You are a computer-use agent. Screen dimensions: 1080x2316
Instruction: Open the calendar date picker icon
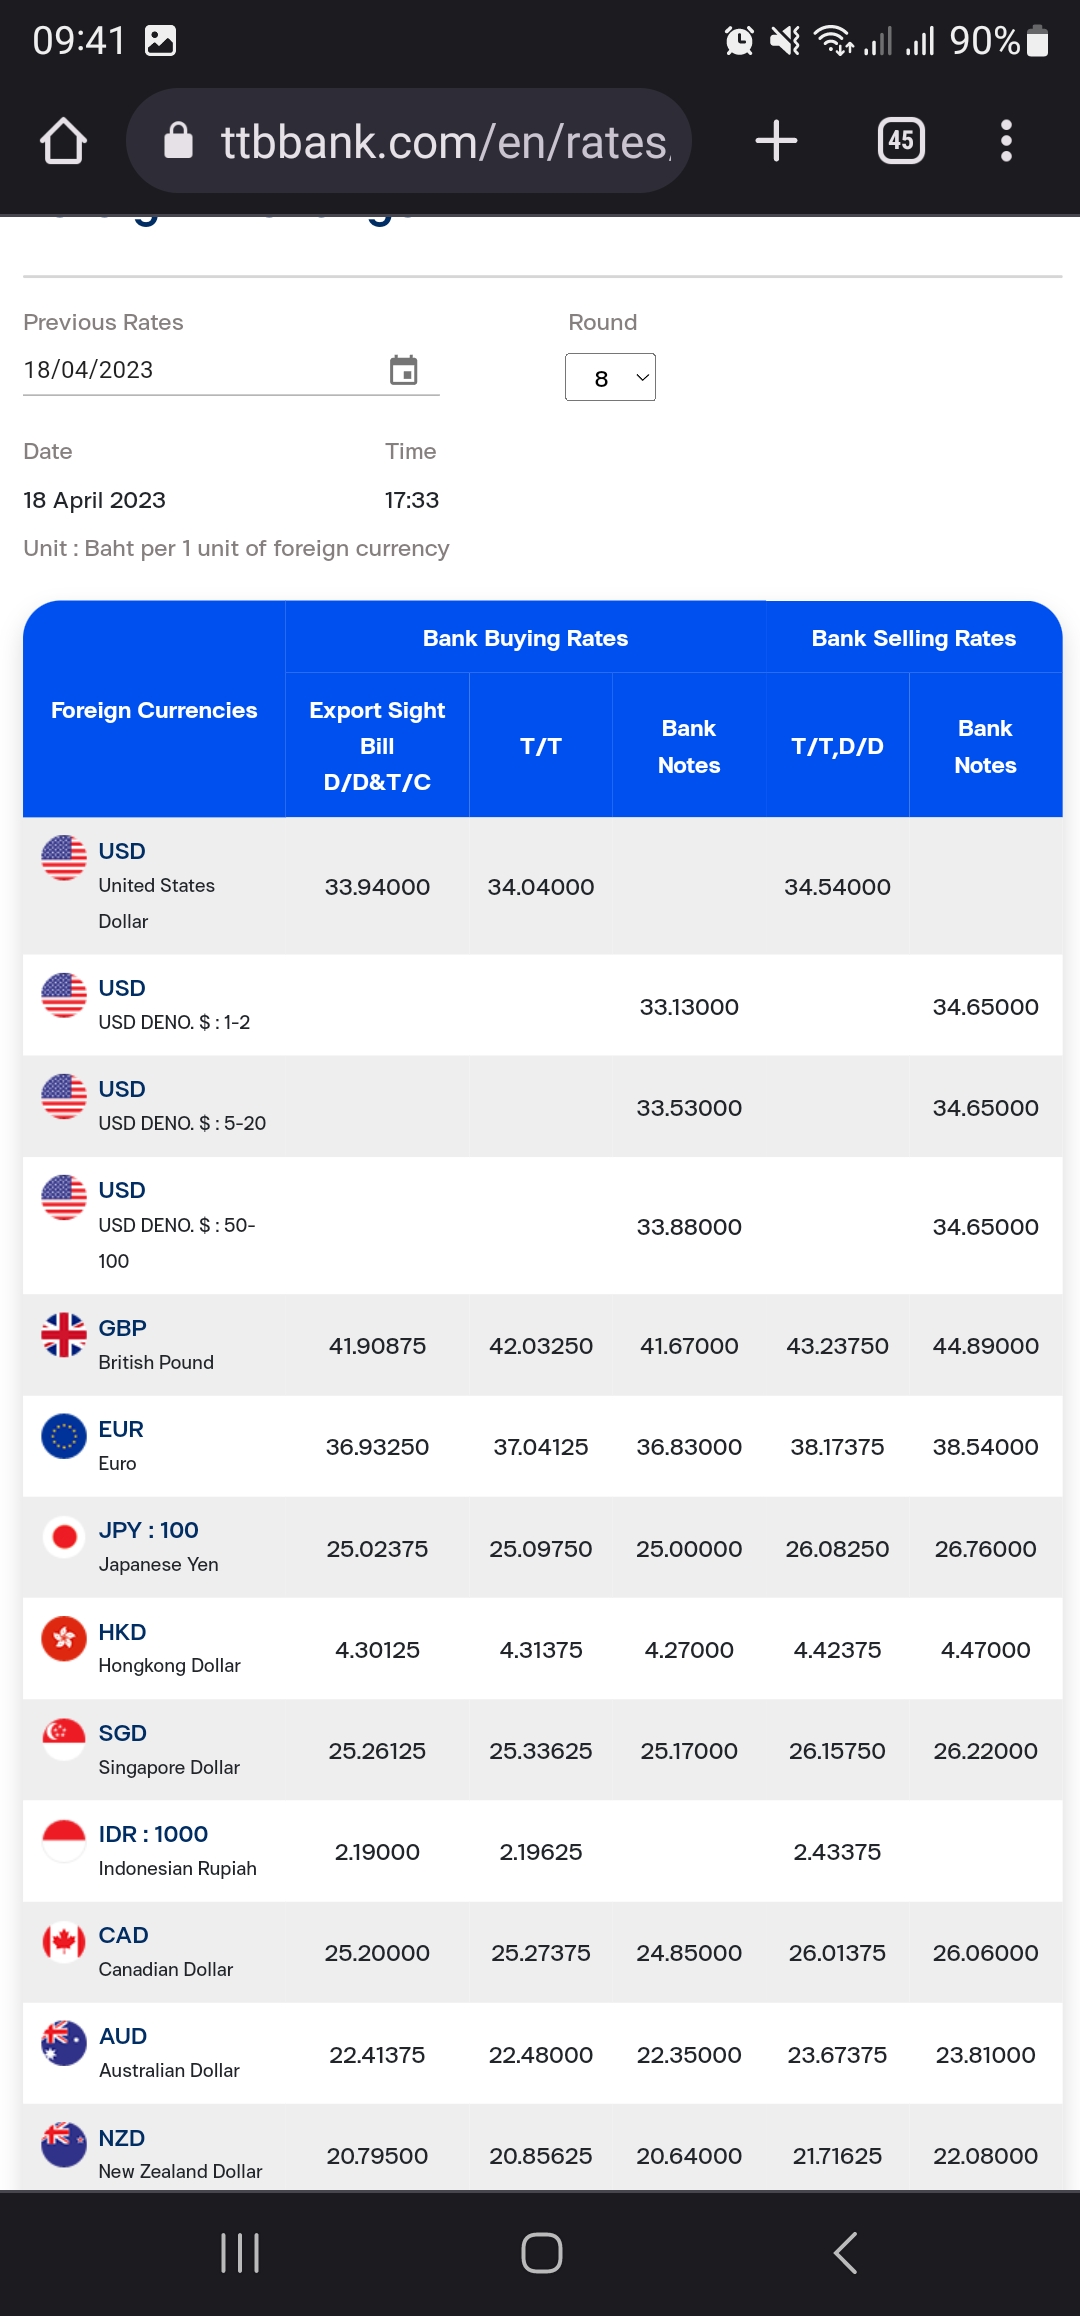point(404,370)
